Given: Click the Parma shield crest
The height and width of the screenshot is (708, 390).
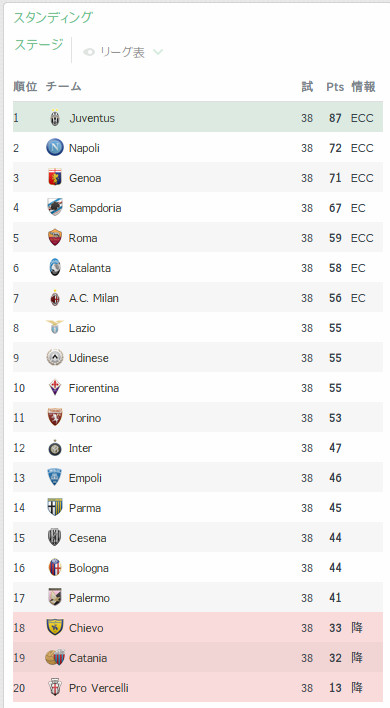Looking at the screenshot, I should click(x=55, y=508).
